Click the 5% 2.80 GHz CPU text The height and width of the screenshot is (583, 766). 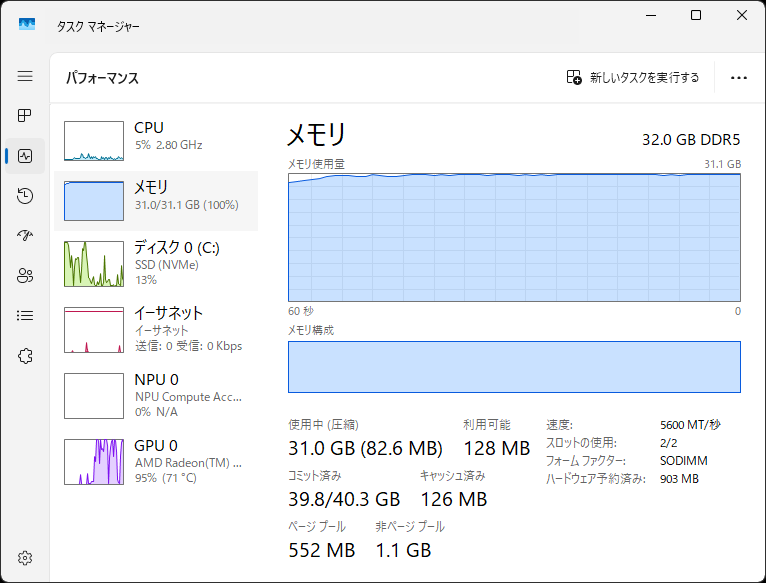(x=169, y=145)
